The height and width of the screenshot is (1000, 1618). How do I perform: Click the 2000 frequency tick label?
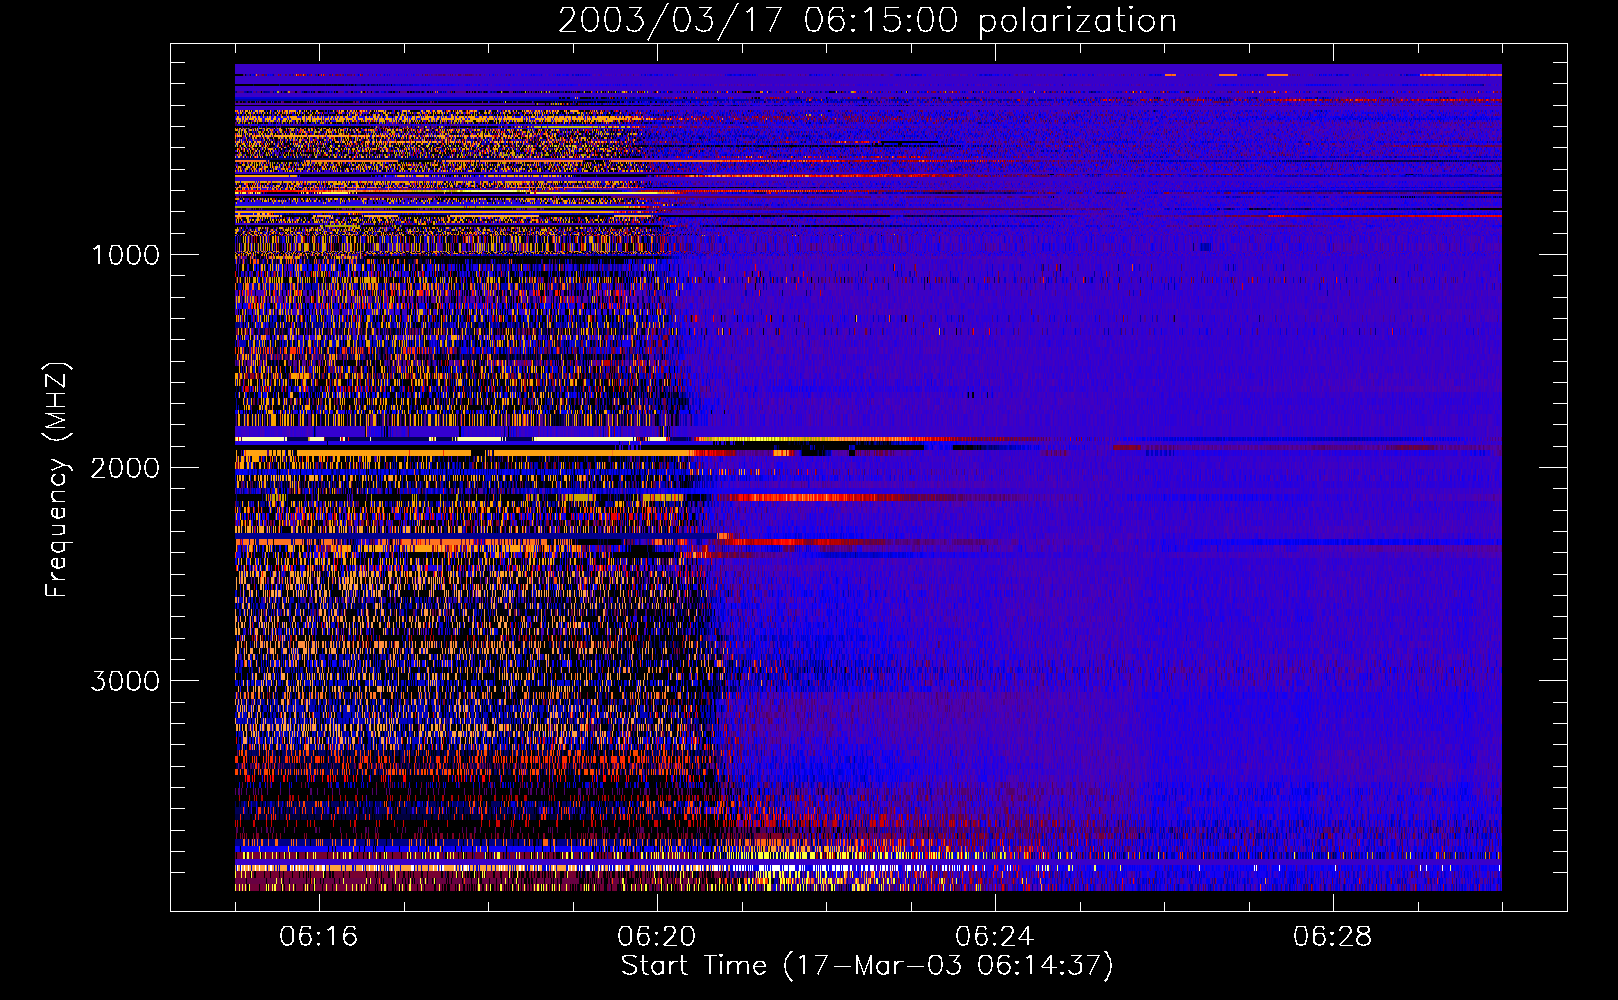click(x=125, y=468)
